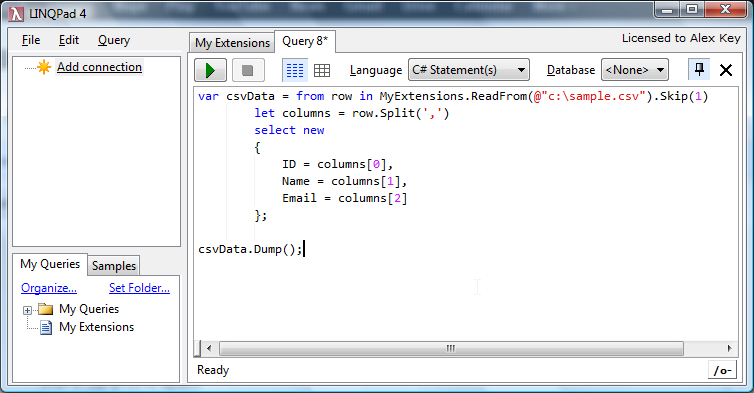The height and width of the screenshot is (393, 754).
Task: Close the query with X icon
Action: (x=726, y=70)
